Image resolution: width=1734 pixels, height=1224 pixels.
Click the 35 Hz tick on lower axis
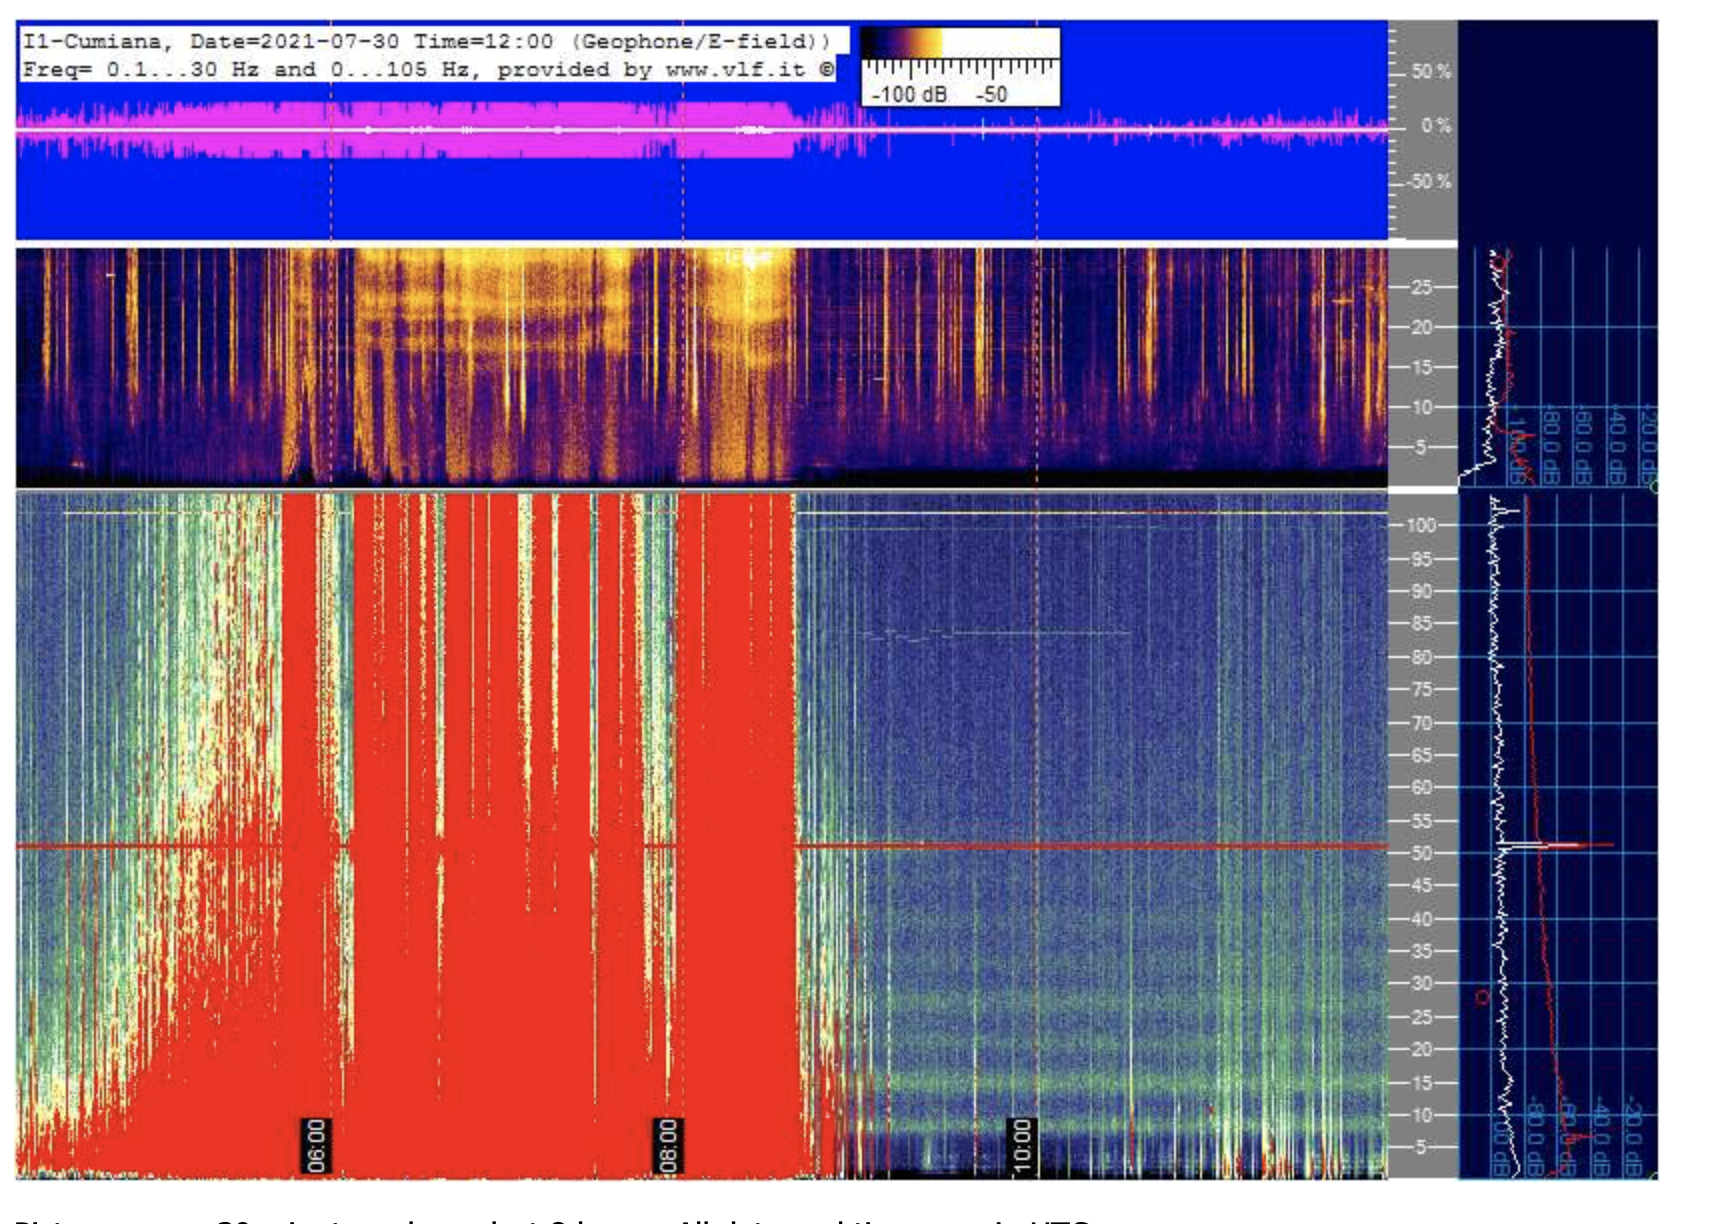point(1421,951)
